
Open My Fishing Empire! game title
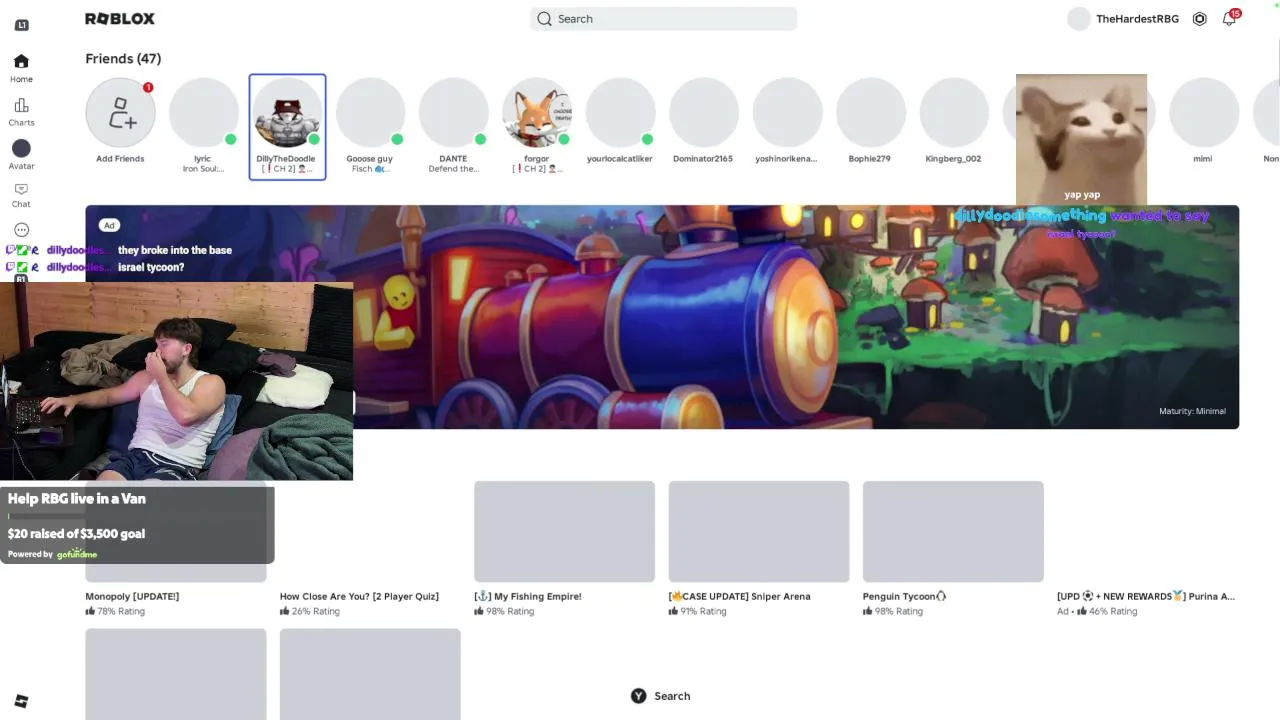(x=528, y=596)
